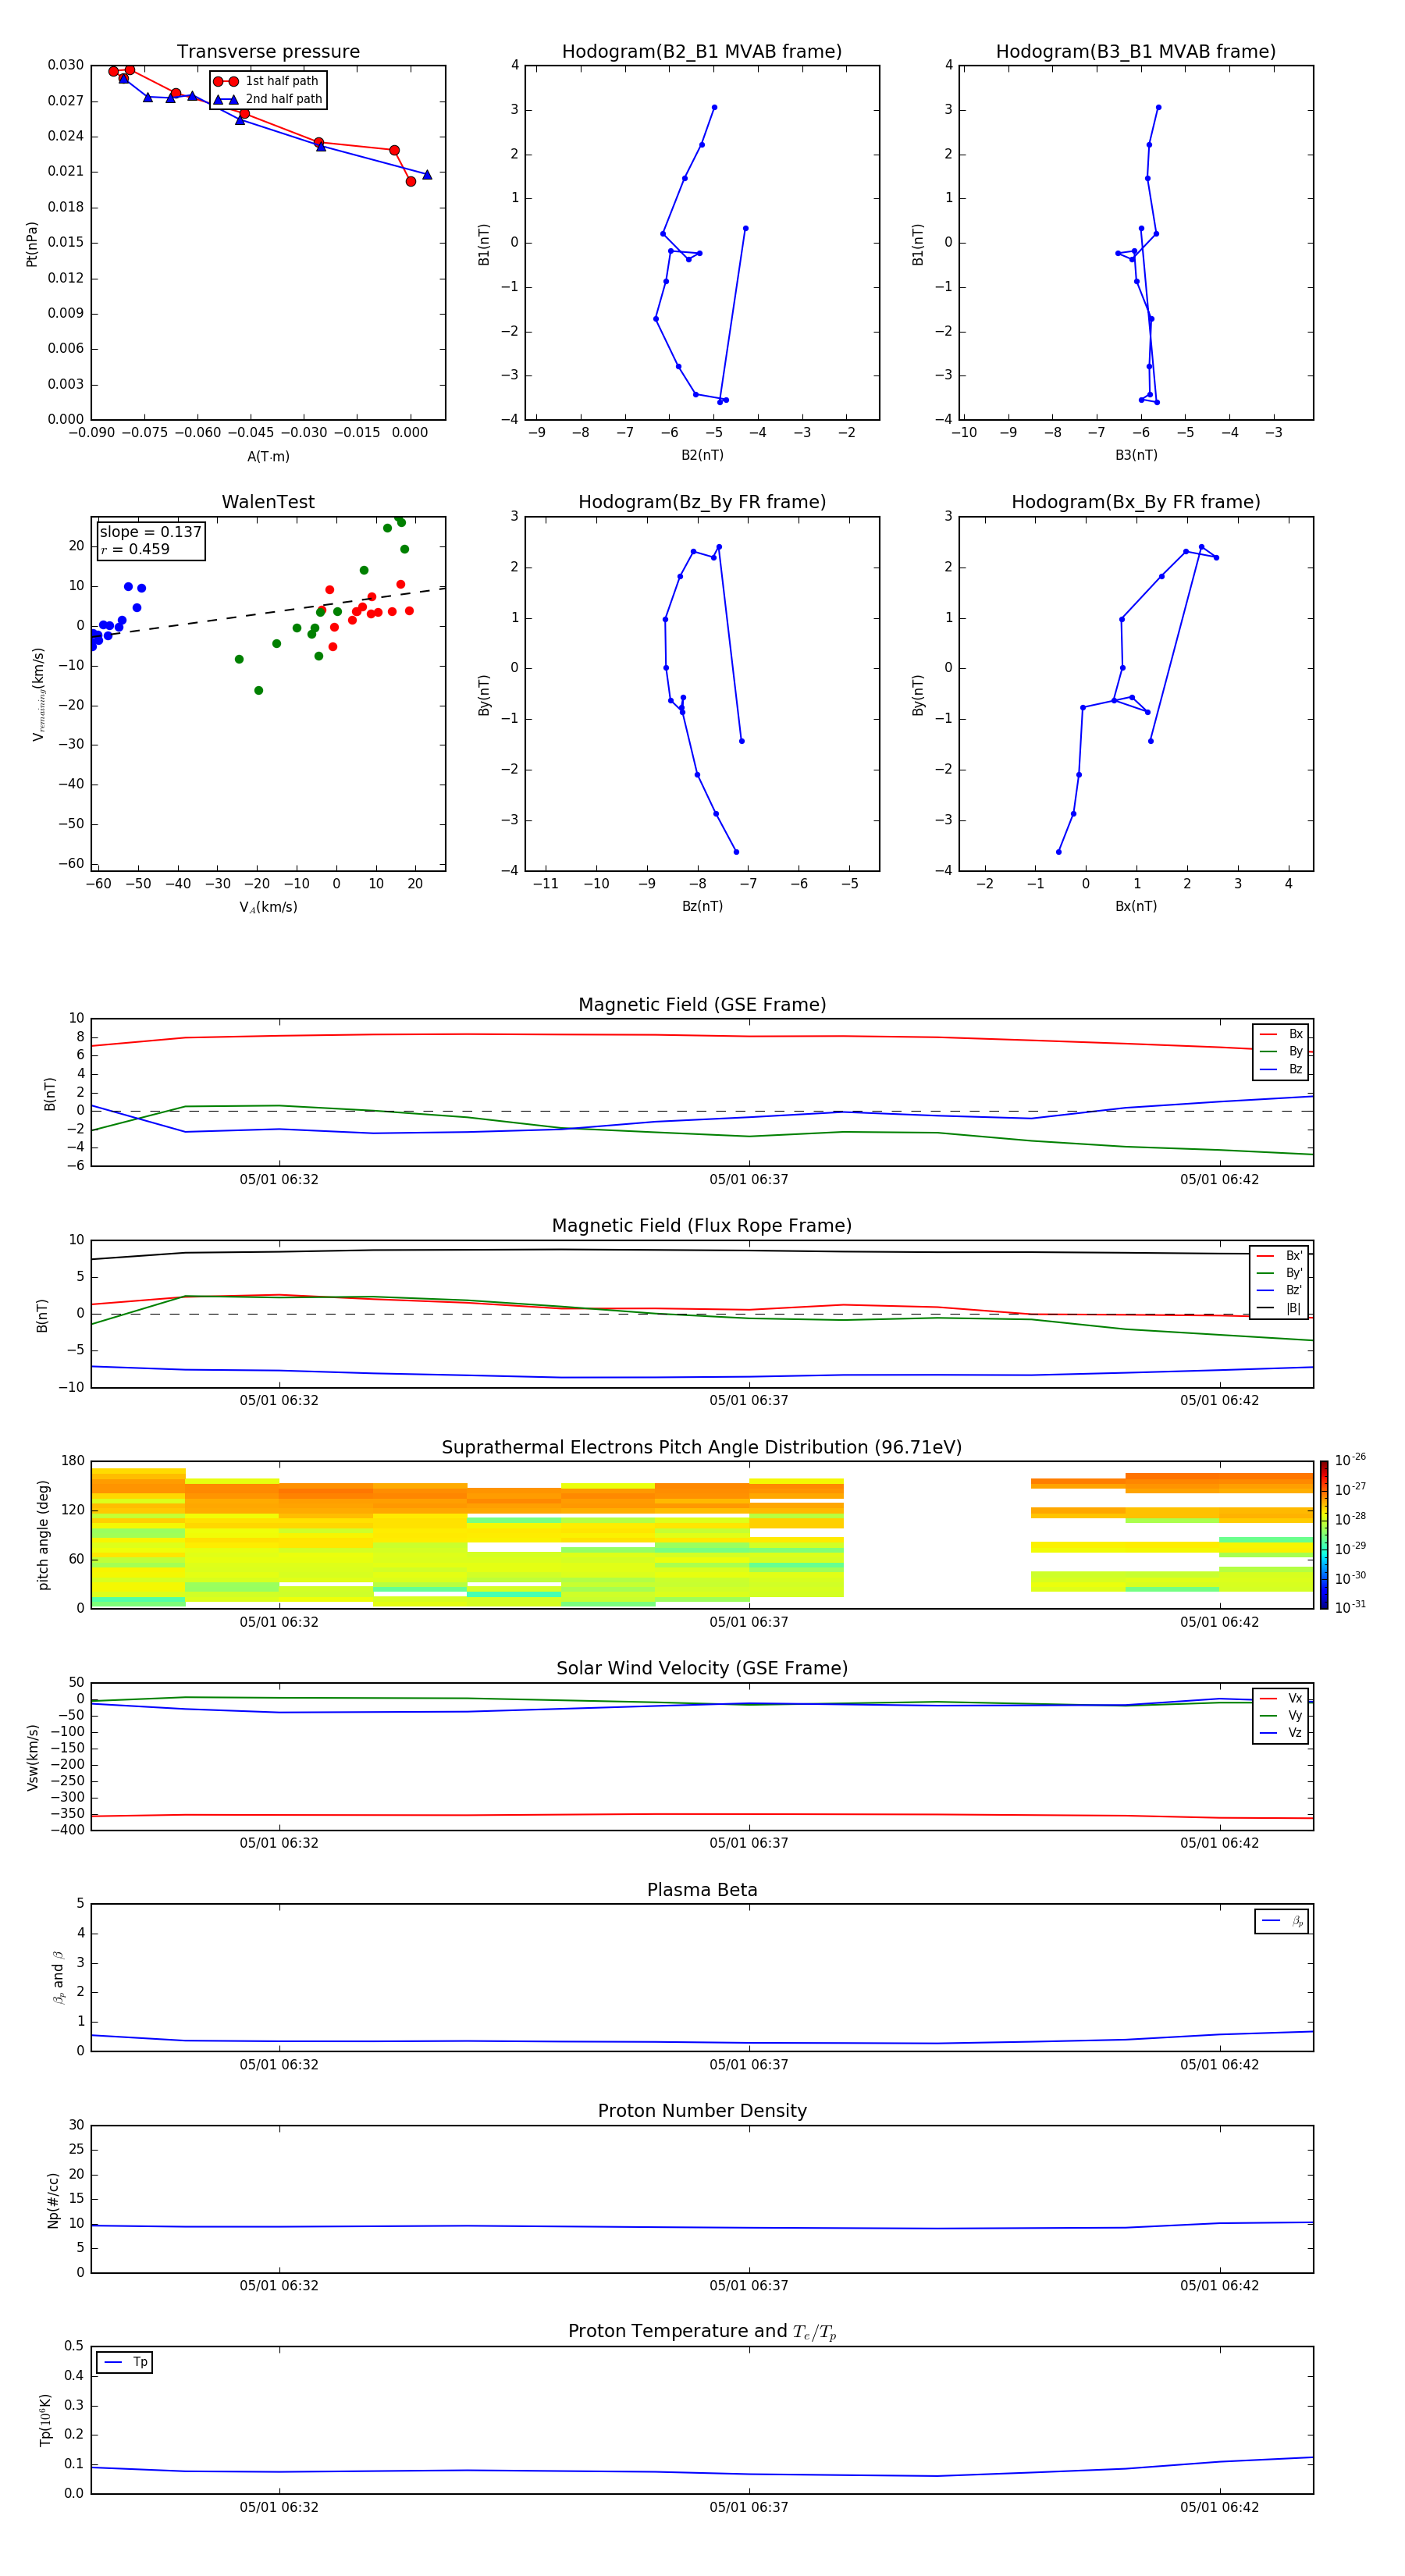Select the Bx' legend entry in Flux Rope panel
1405x2576 pixels.
[1280, 1256]
